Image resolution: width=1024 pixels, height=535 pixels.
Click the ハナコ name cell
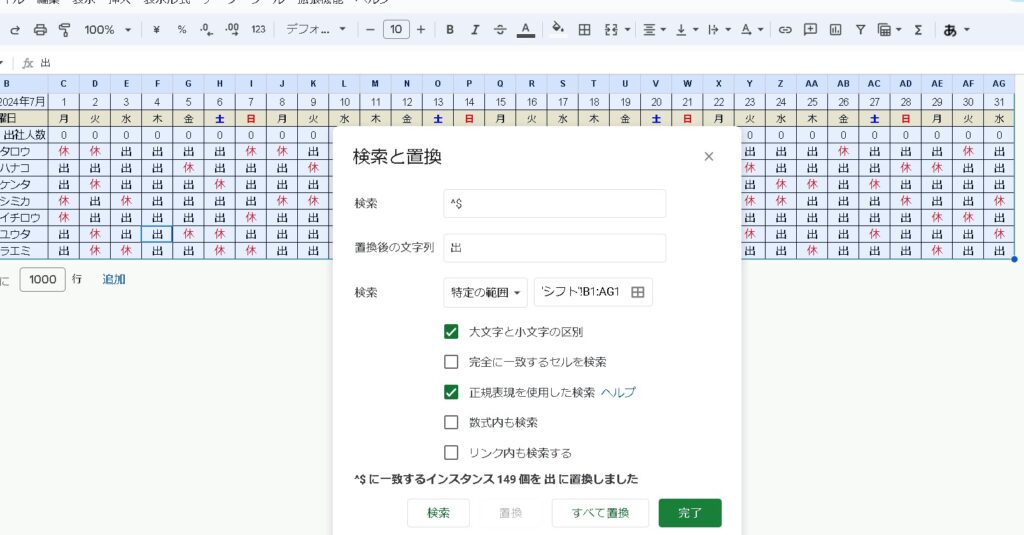pyautogui.click(x=24, y=168)
